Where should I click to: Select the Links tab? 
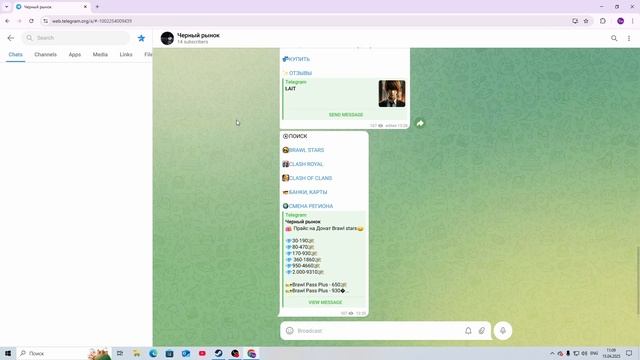(x=126, y=54)
